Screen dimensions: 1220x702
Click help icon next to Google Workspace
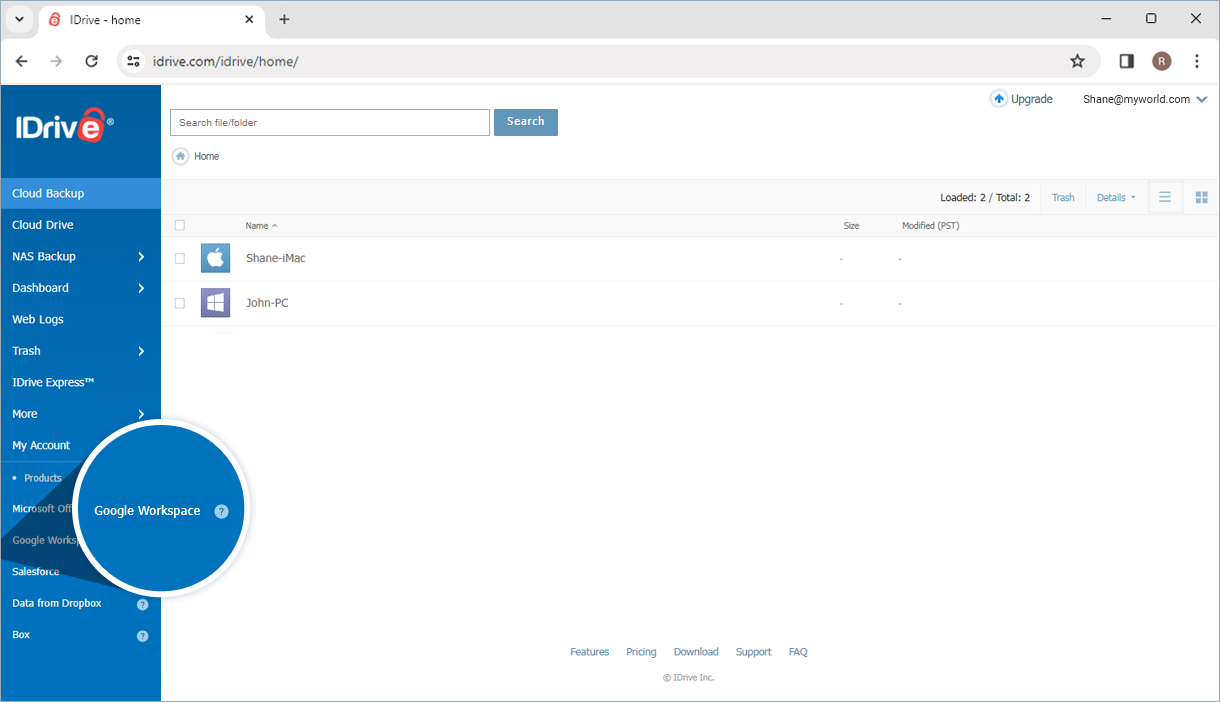coord(222,511)
